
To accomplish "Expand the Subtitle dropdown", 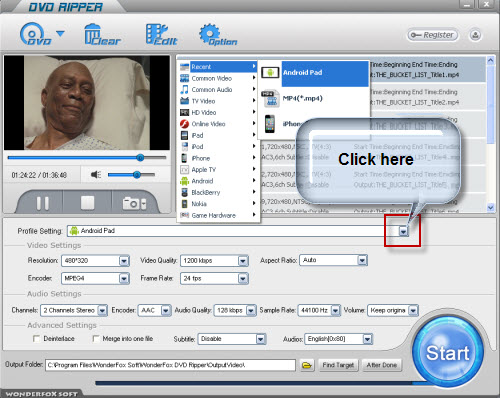I will [x=261, y=339].
